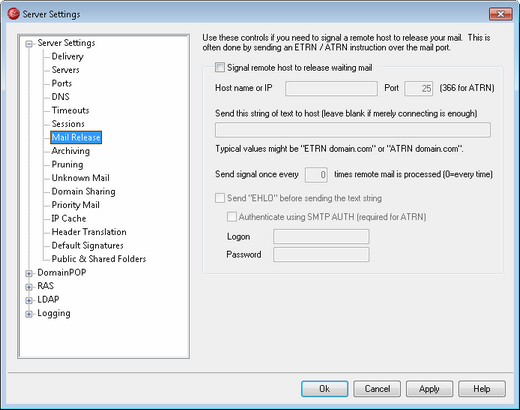Expand the Logging tree node

click(29, 314)
